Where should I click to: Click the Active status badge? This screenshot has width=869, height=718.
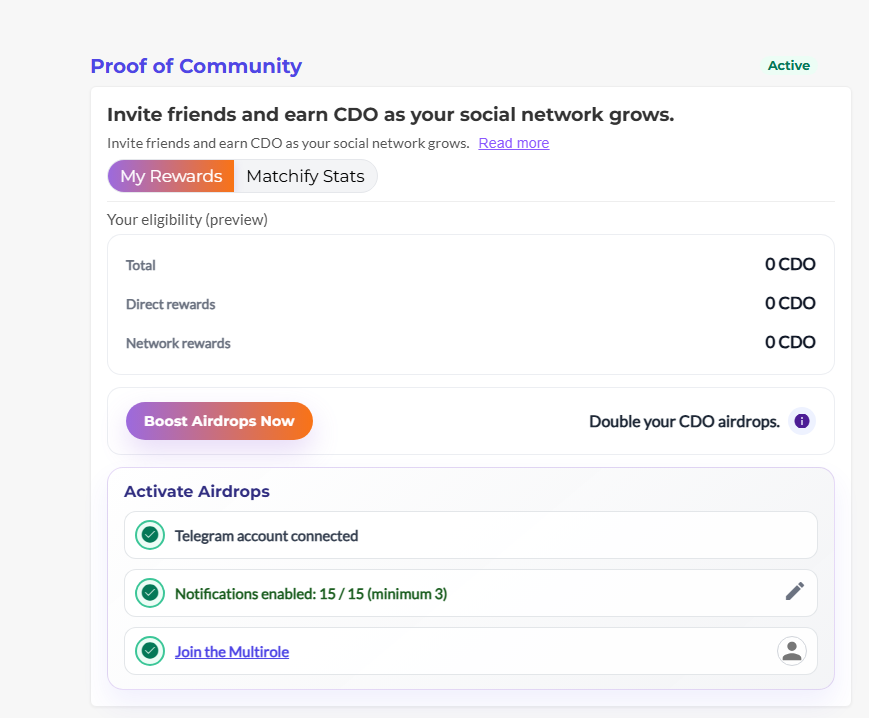[x=788, y=66]
